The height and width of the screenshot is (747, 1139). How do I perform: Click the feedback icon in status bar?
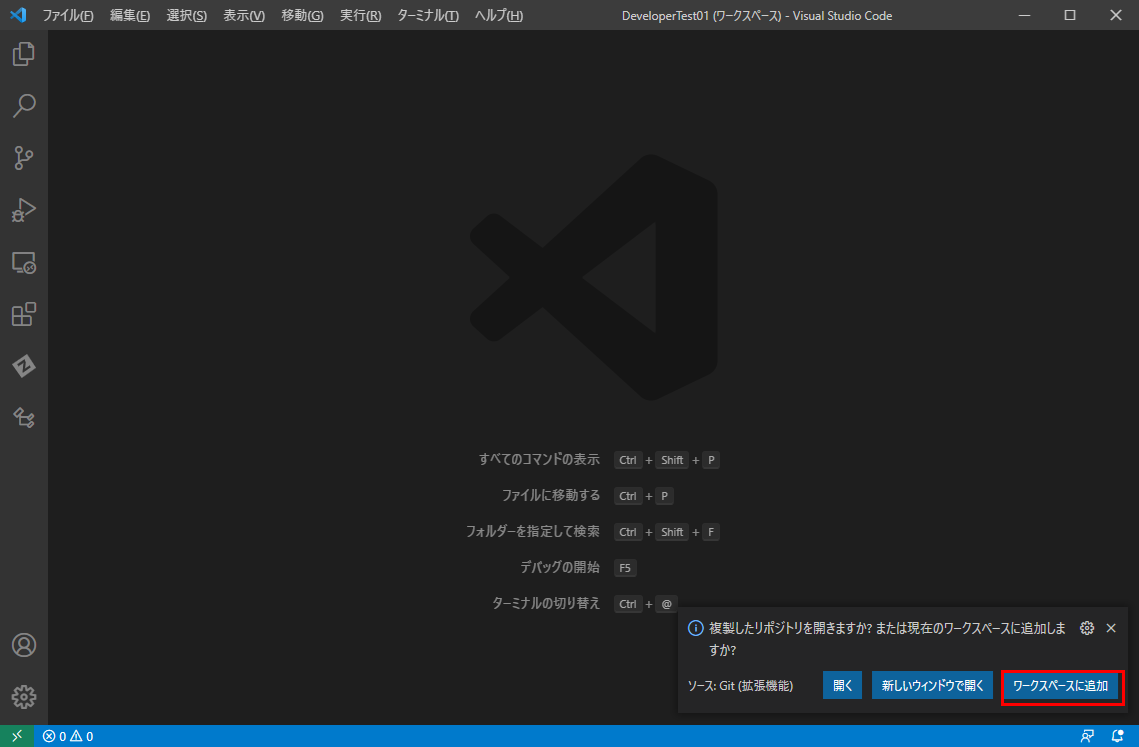1087,736
